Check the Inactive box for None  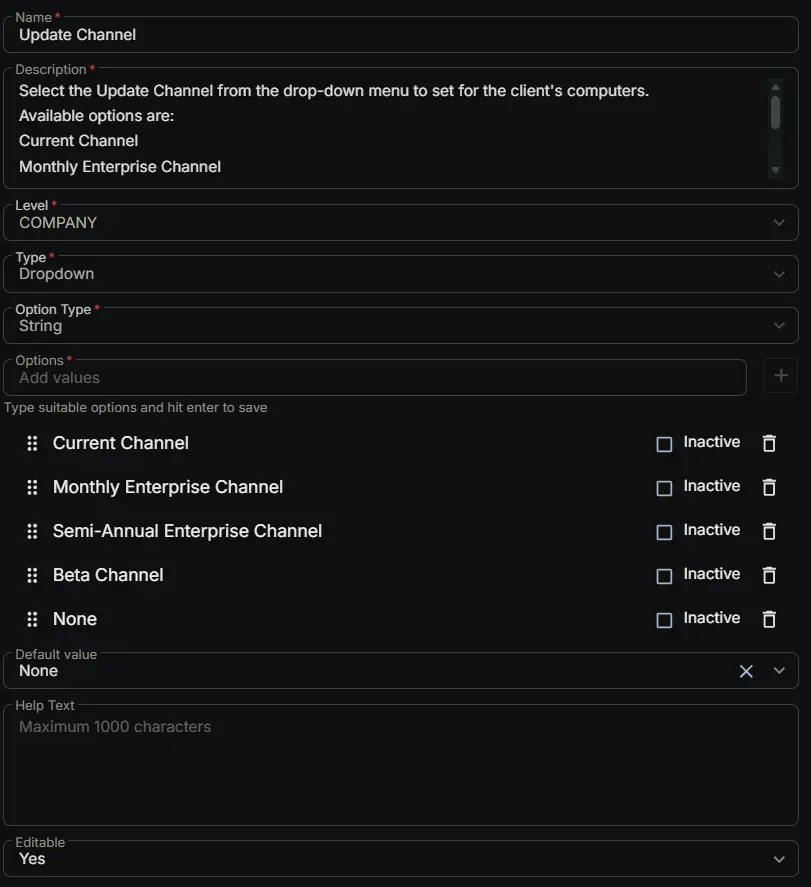[664, 620]
